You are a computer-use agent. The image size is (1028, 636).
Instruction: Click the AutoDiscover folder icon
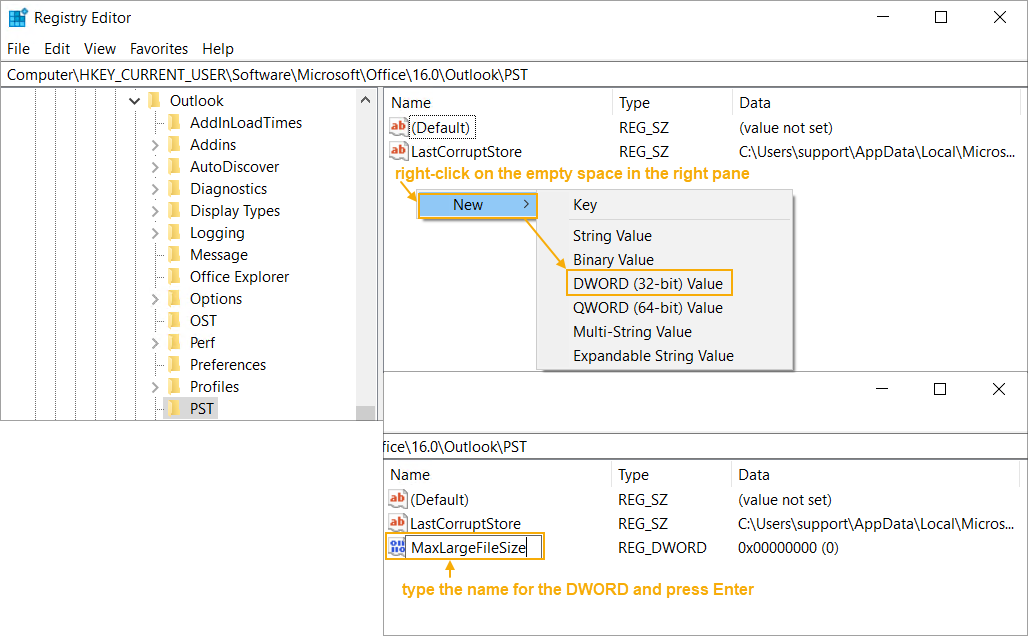174,167
